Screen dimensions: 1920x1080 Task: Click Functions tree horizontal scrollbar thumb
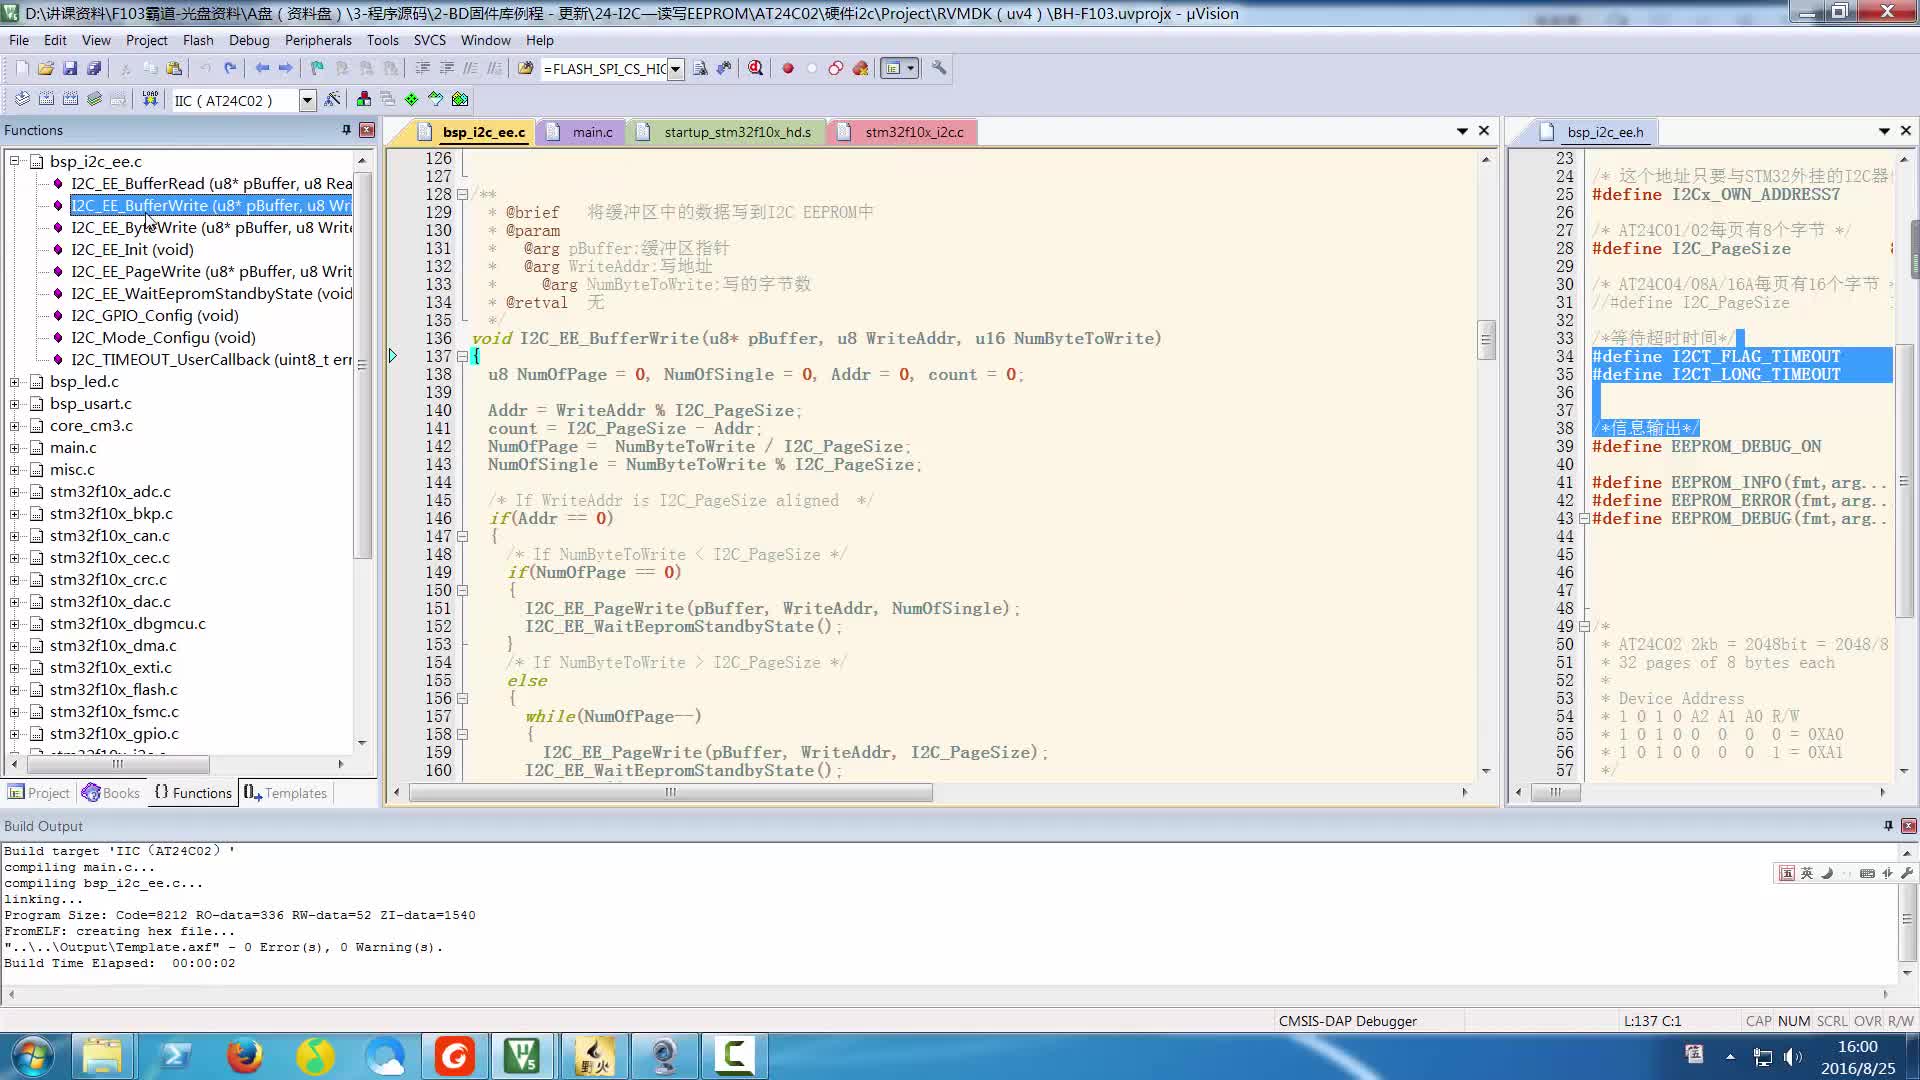118,764
